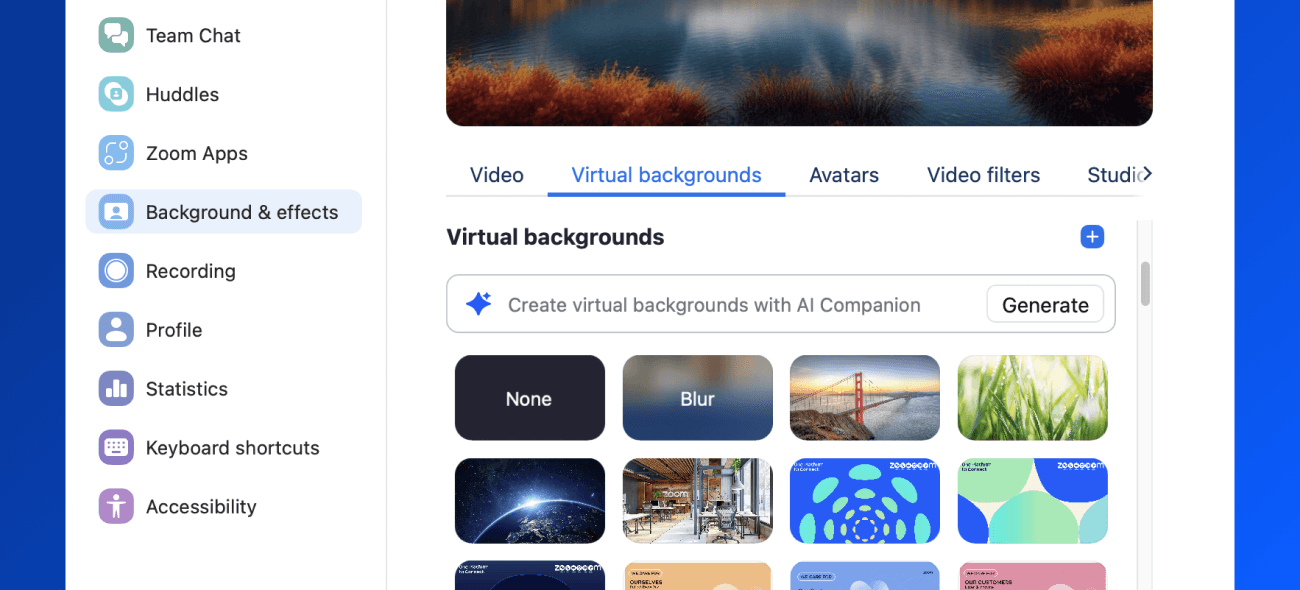Choose the pink OUR CUSTOMERS background thumbnail

click(x=1033, y=576)
